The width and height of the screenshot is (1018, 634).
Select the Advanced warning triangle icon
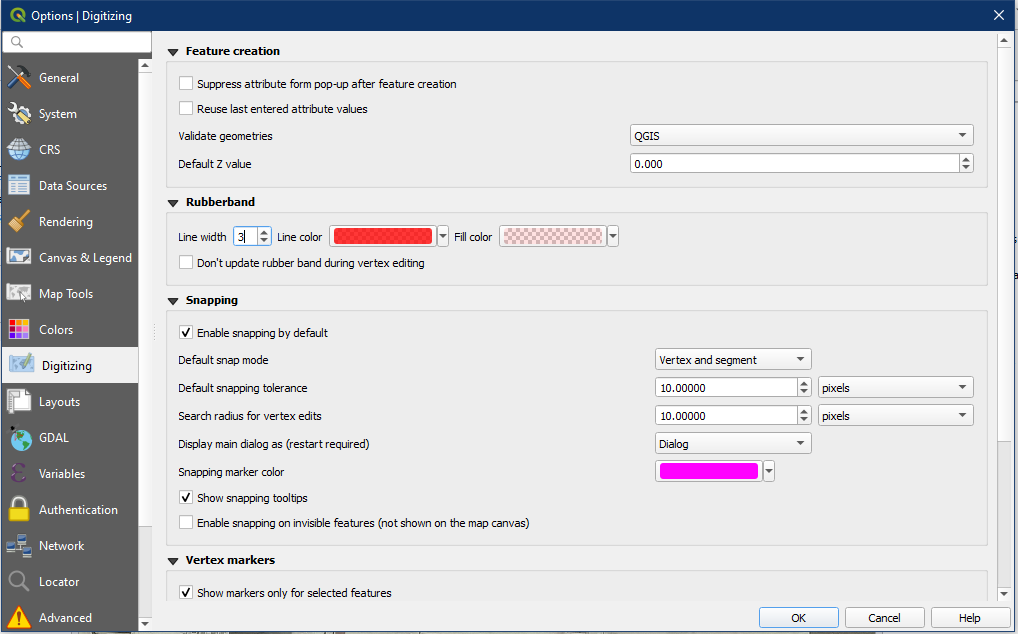point(19,618)
